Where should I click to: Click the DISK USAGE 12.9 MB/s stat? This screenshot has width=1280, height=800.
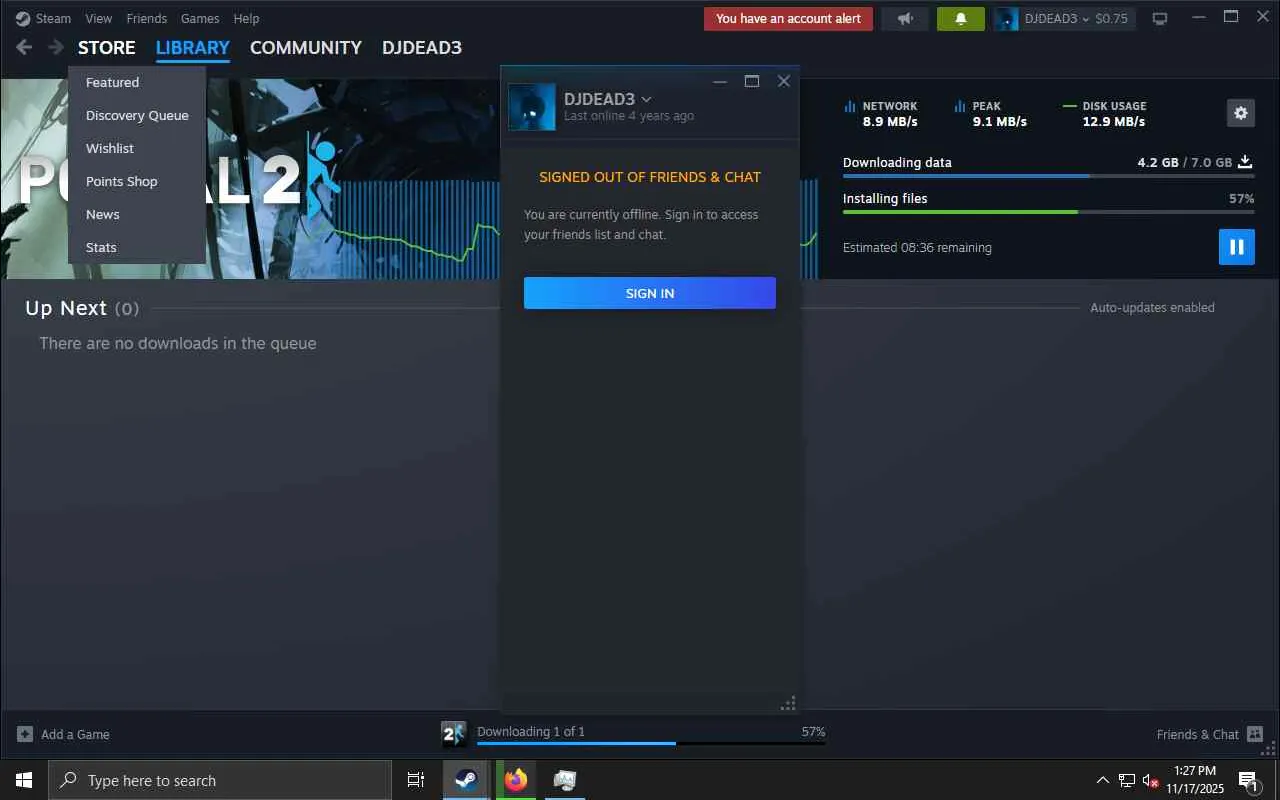coord(1105,113)
